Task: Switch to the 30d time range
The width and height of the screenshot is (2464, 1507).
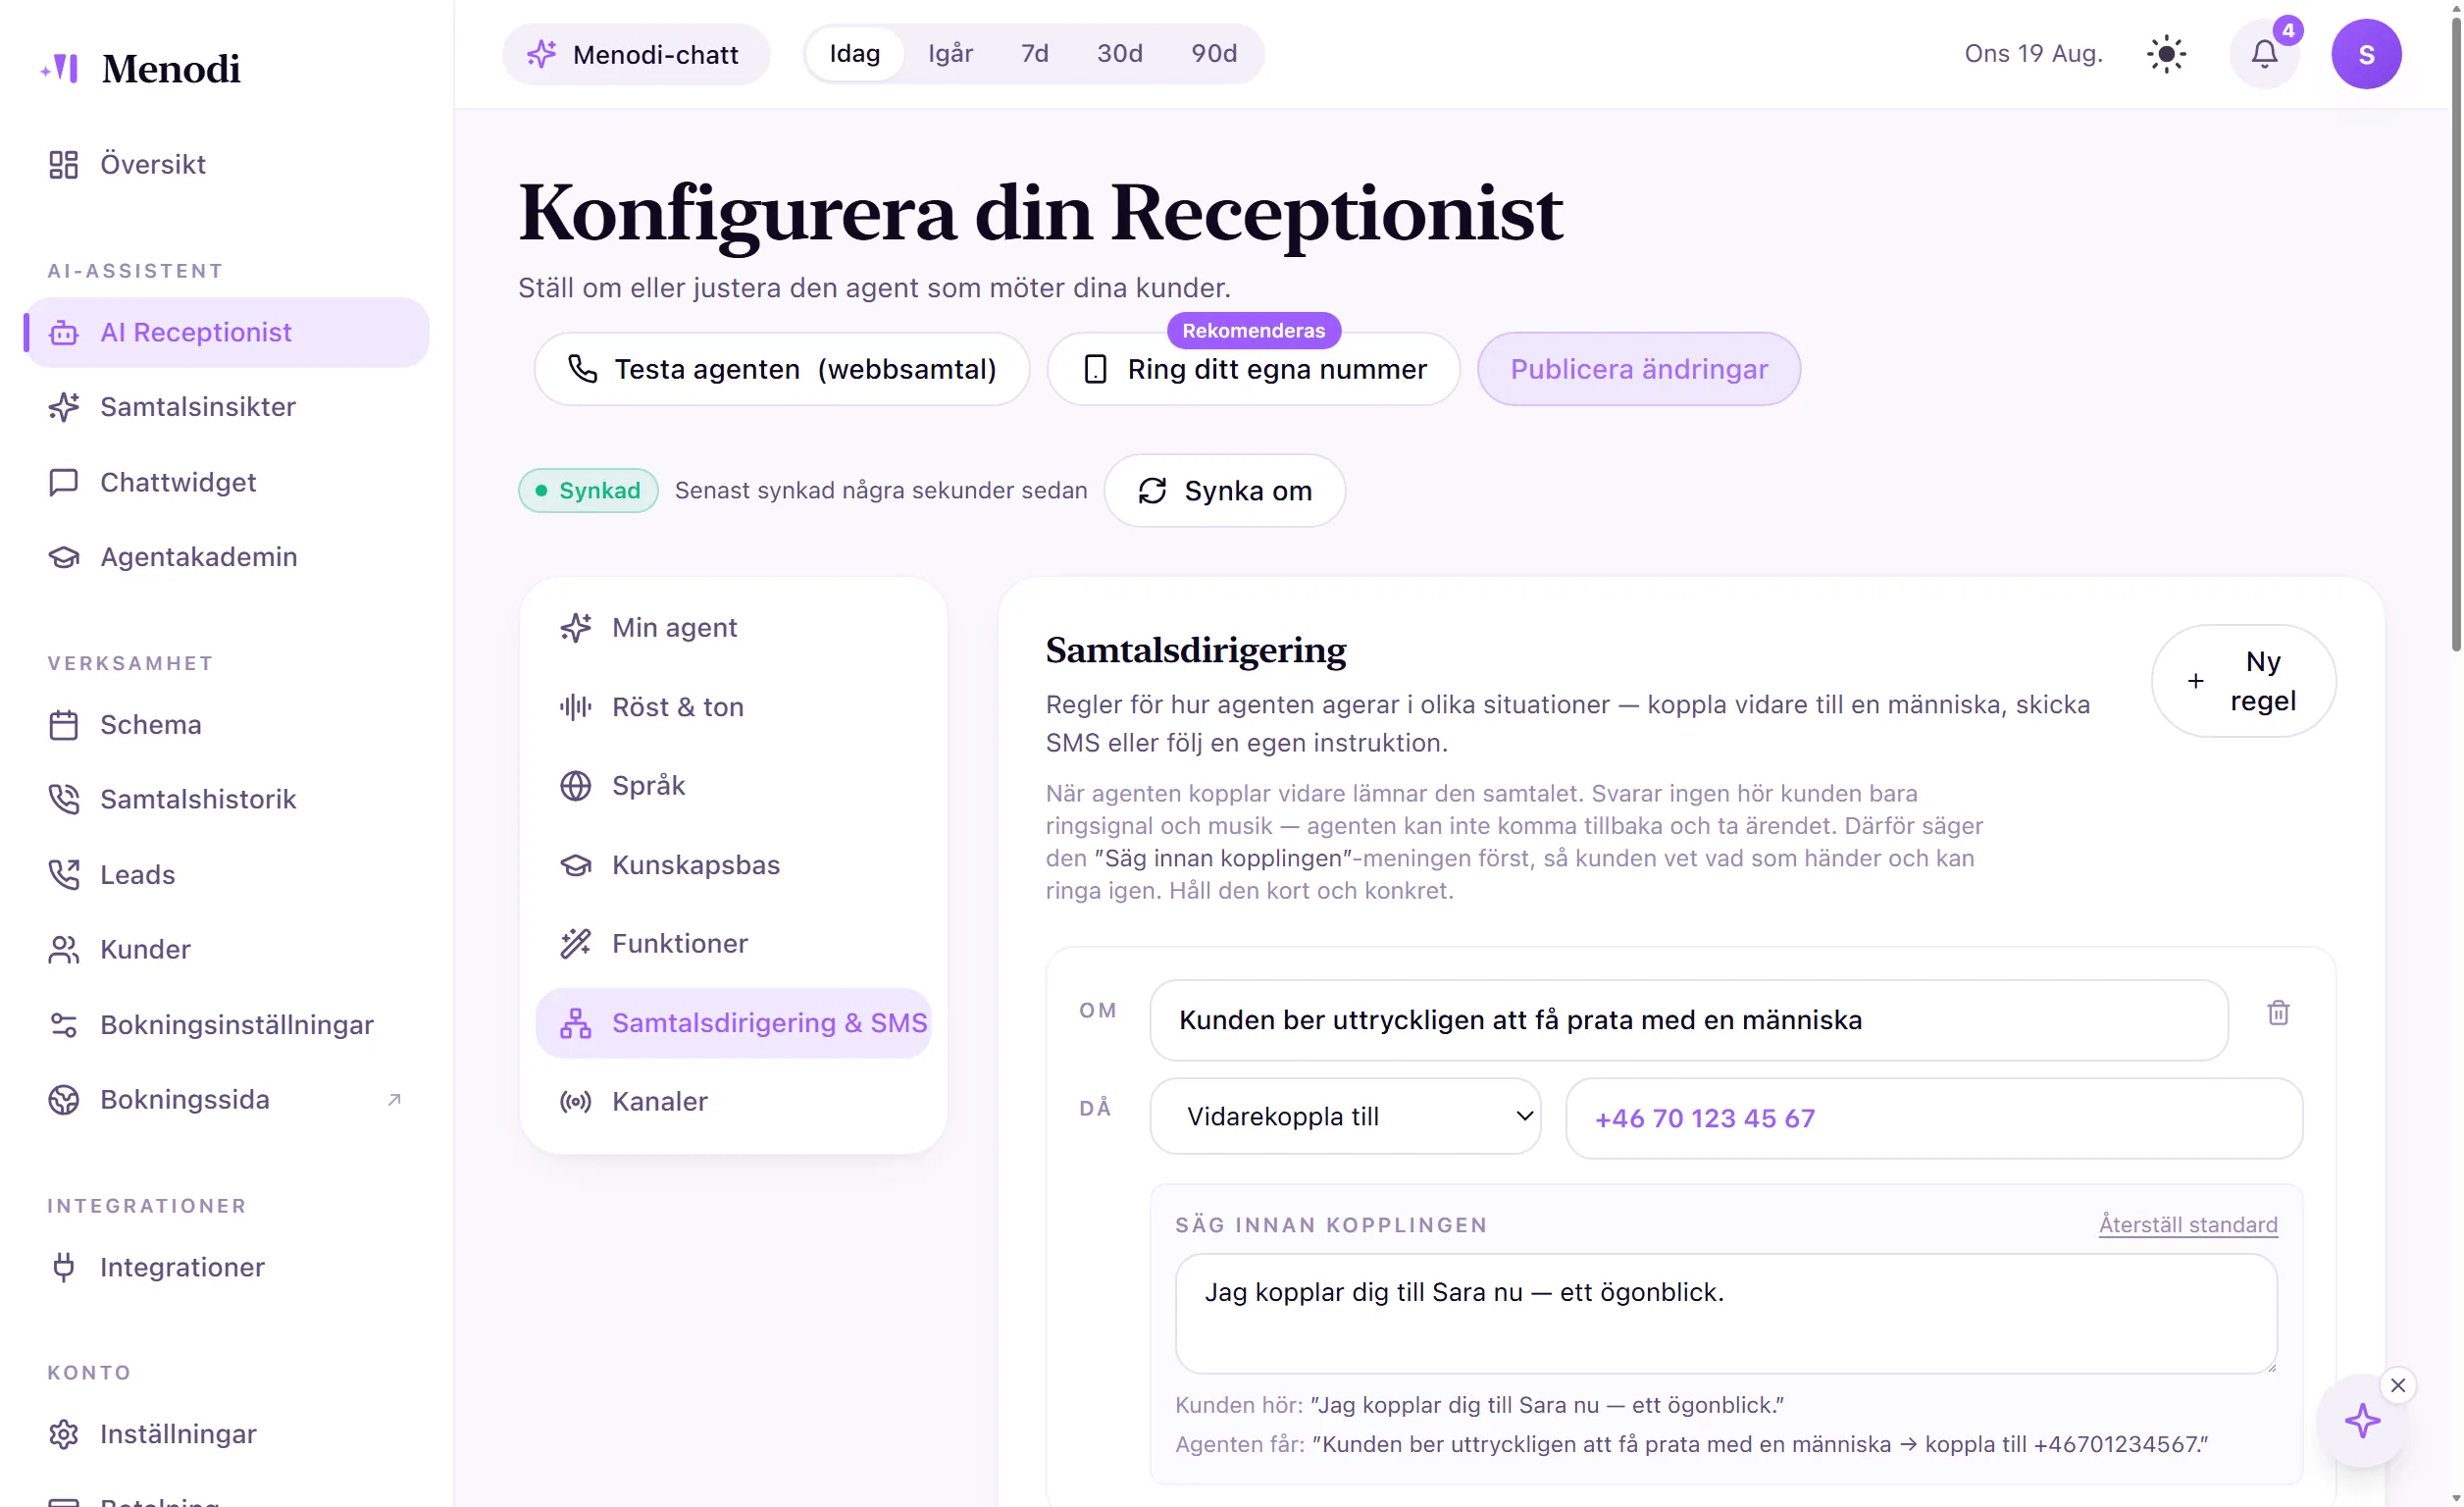Action: tap(1119, 54)
